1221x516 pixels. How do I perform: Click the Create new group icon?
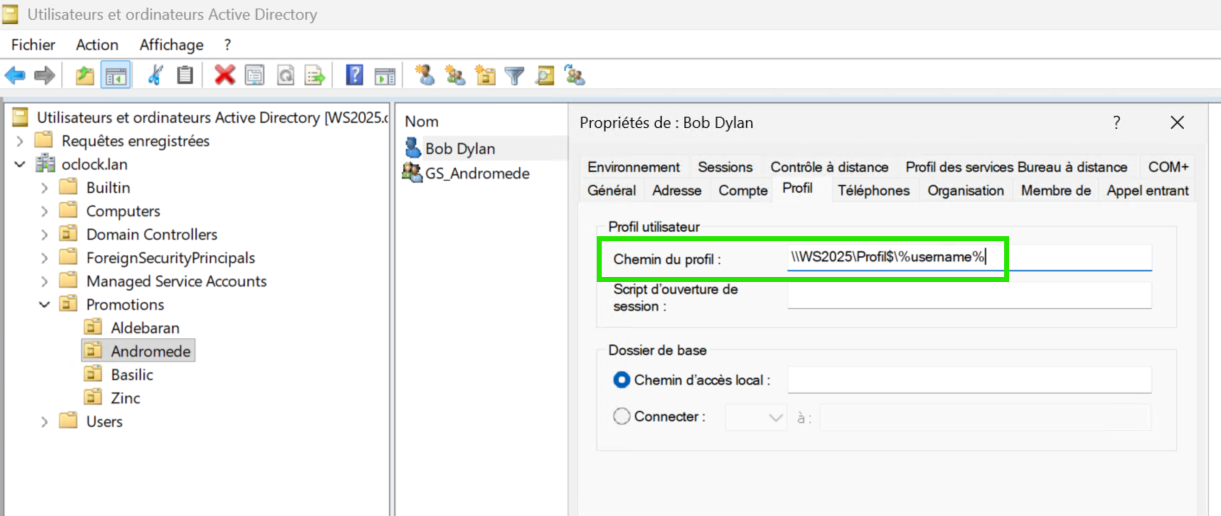coord(455,75)
